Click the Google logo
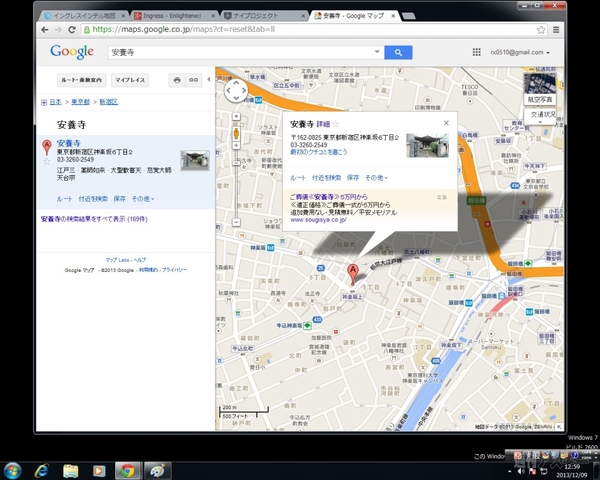This screenshot has width=600, height=480. (x=72, y=52)
